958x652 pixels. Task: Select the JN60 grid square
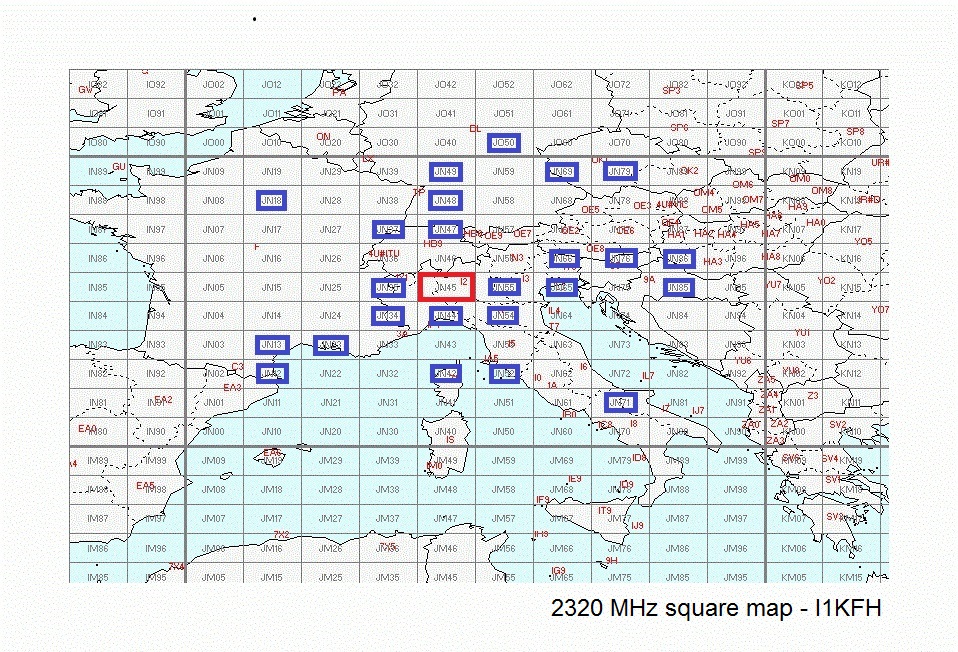pyautogui.click(x=561, y=431)
